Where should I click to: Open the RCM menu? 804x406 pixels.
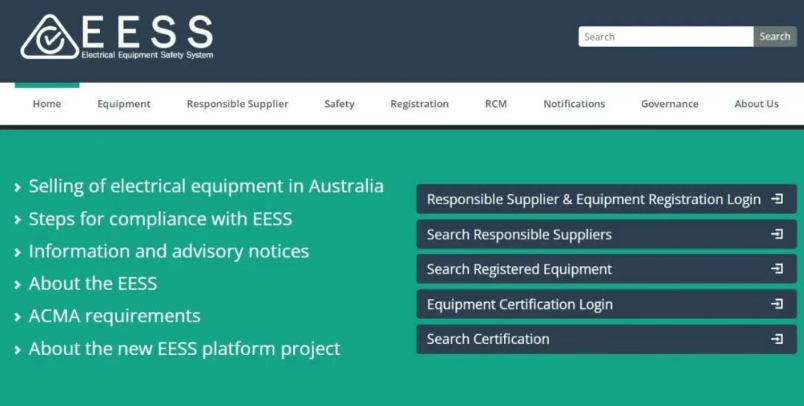[x=496, y=104]
